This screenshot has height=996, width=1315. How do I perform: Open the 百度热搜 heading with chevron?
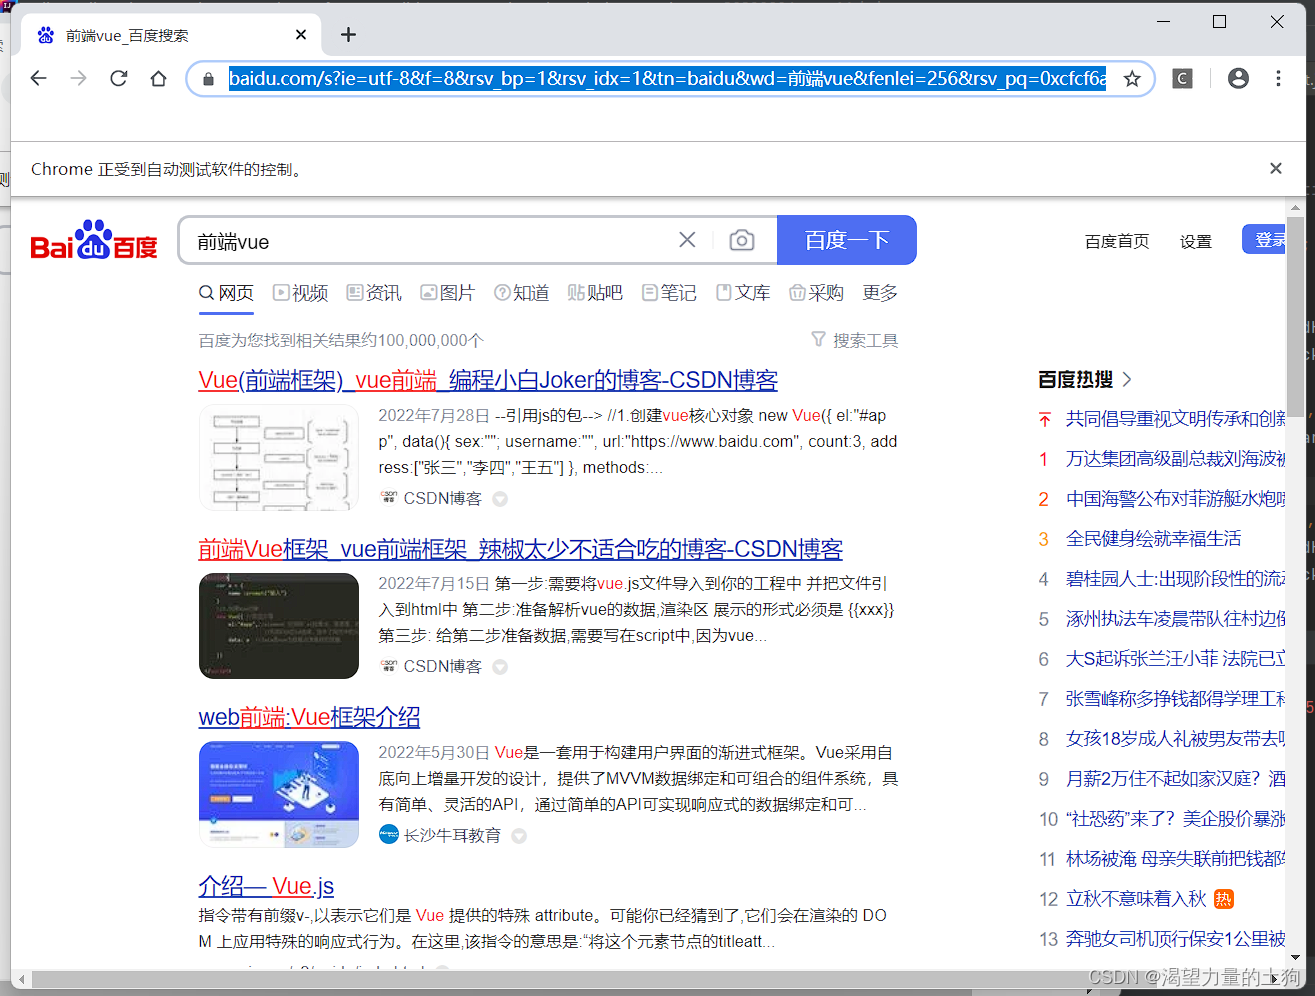point(1085,379)
